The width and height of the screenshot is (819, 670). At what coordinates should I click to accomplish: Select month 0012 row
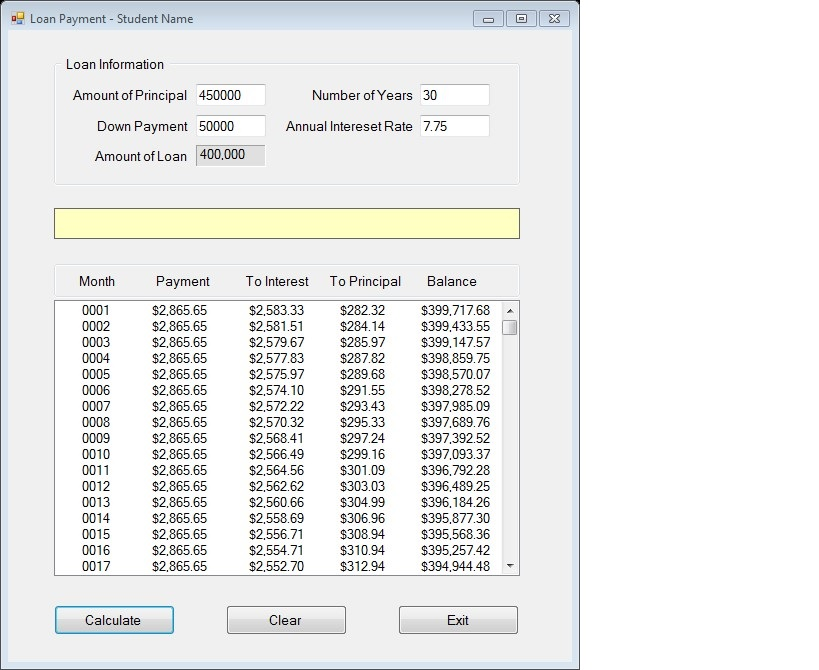pos(278,486)
